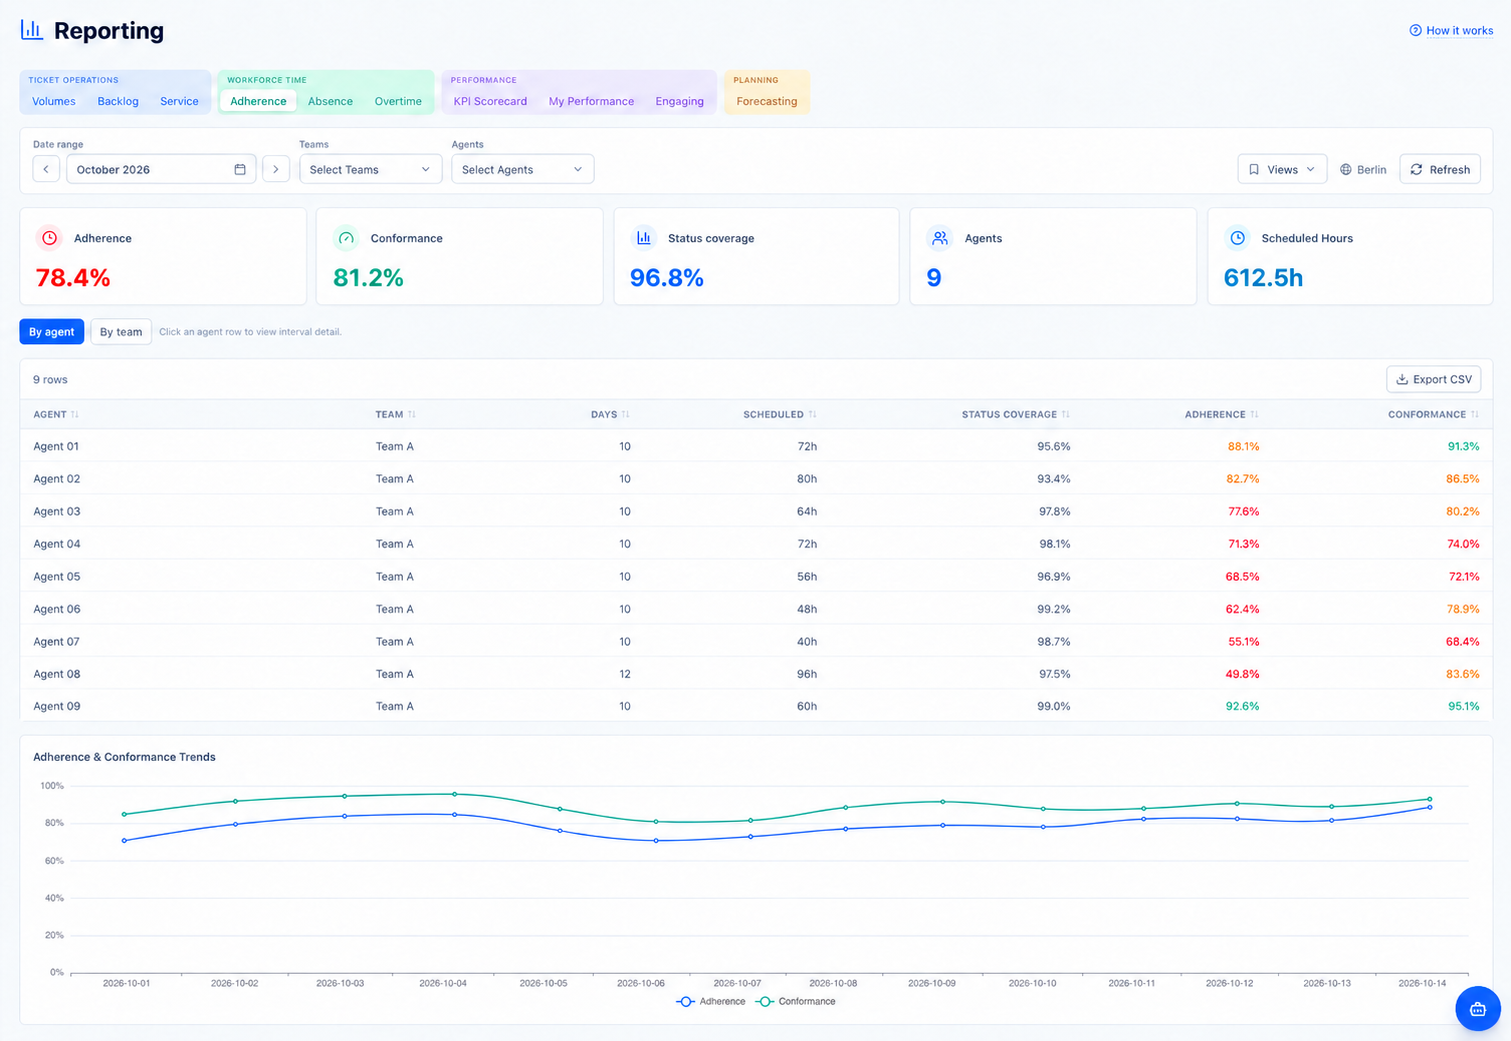Switch to By agent view

pos(52,332)
